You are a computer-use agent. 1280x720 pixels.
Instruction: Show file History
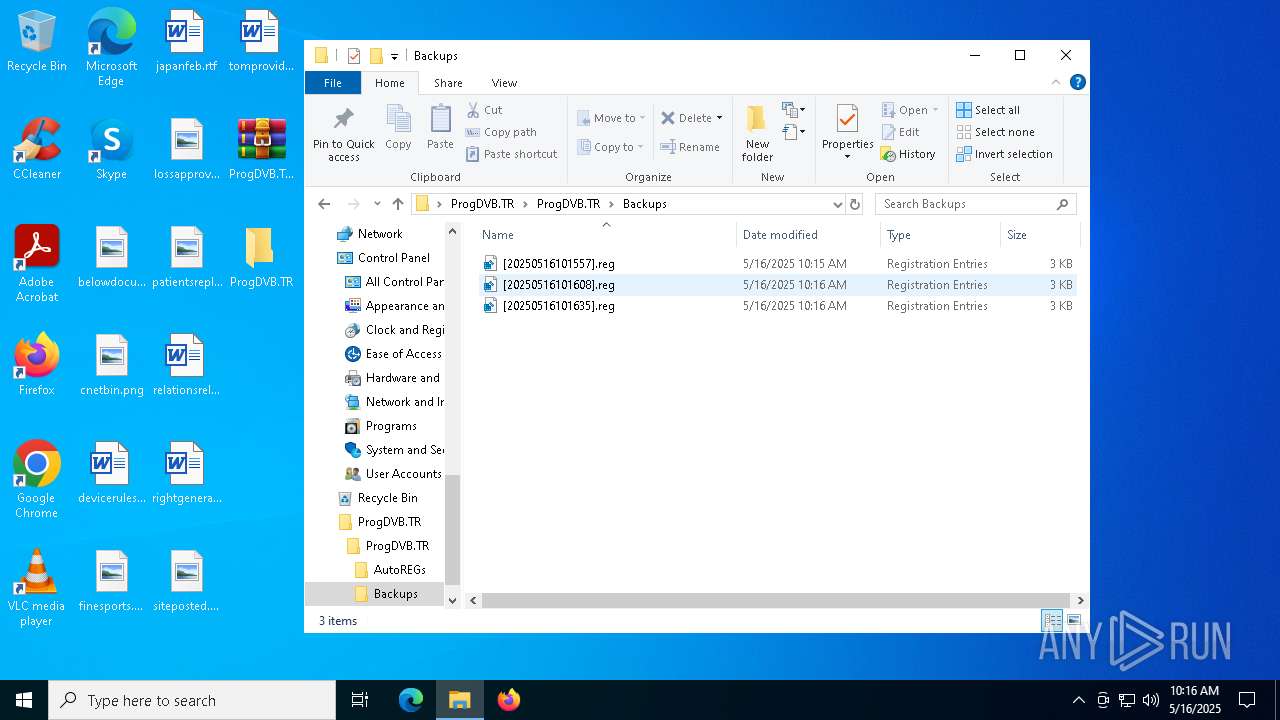pos(908,154)
